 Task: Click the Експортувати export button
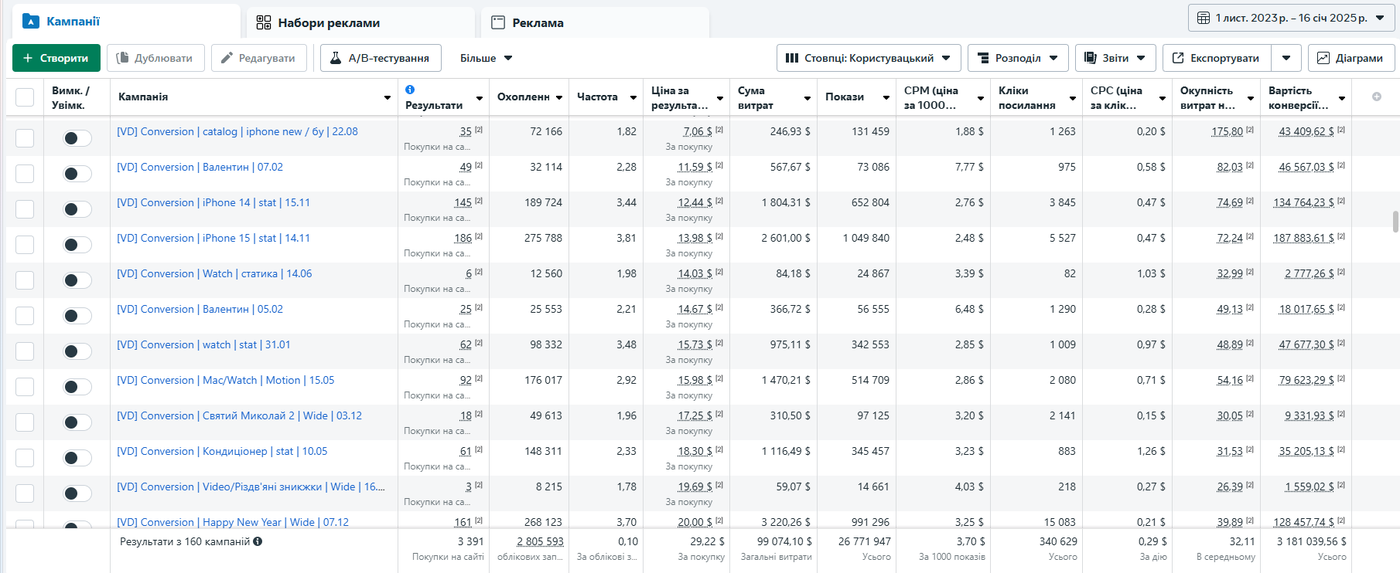(x=1218, y=58)
